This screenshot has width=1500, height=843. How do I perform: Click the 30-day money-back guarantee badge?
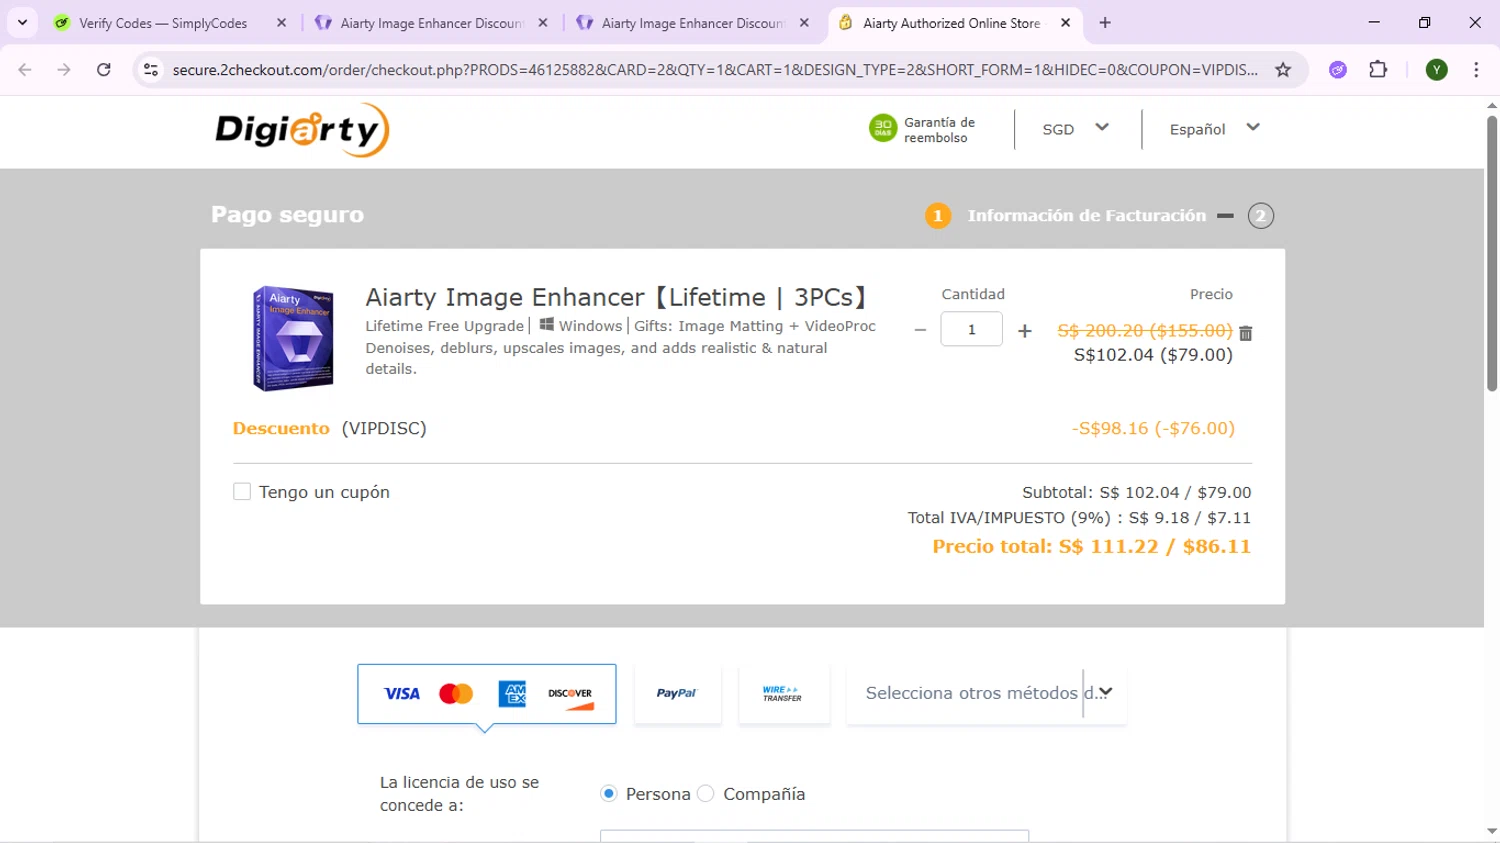pyautogui.click(x=922, y=129)
